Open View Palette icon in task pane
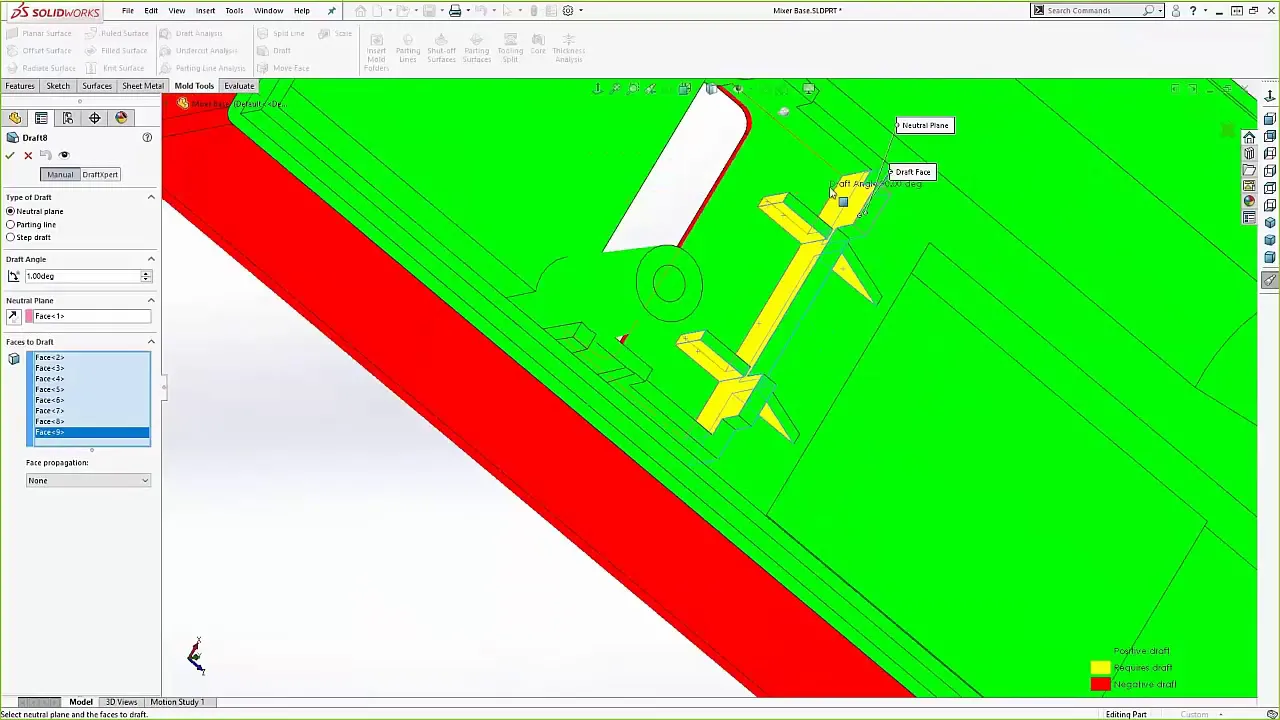The height and width of the screenshot is (720, 1280). tap(1249, 185)
